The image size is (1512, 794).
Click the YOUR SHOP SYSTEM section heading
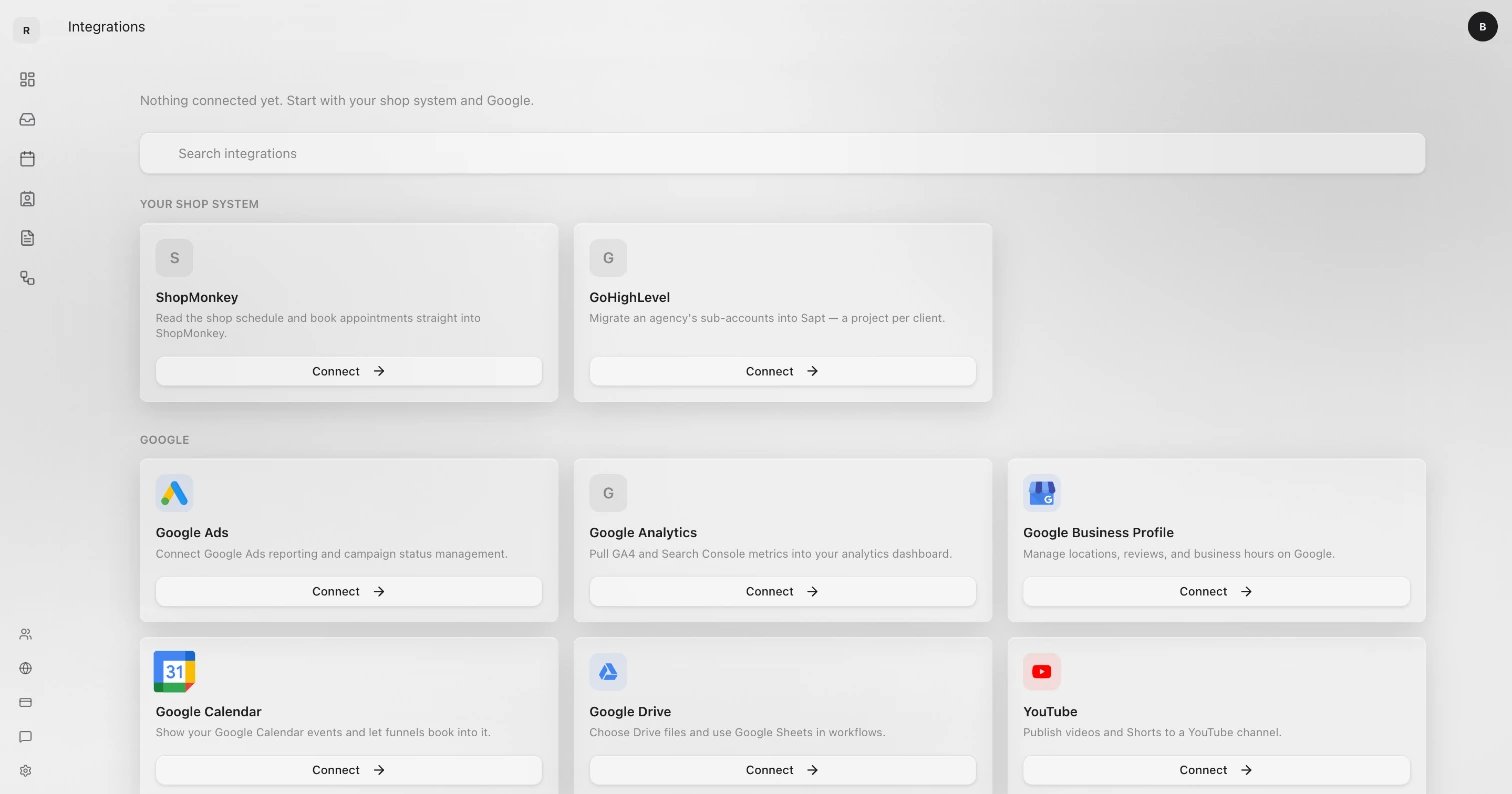199,204
